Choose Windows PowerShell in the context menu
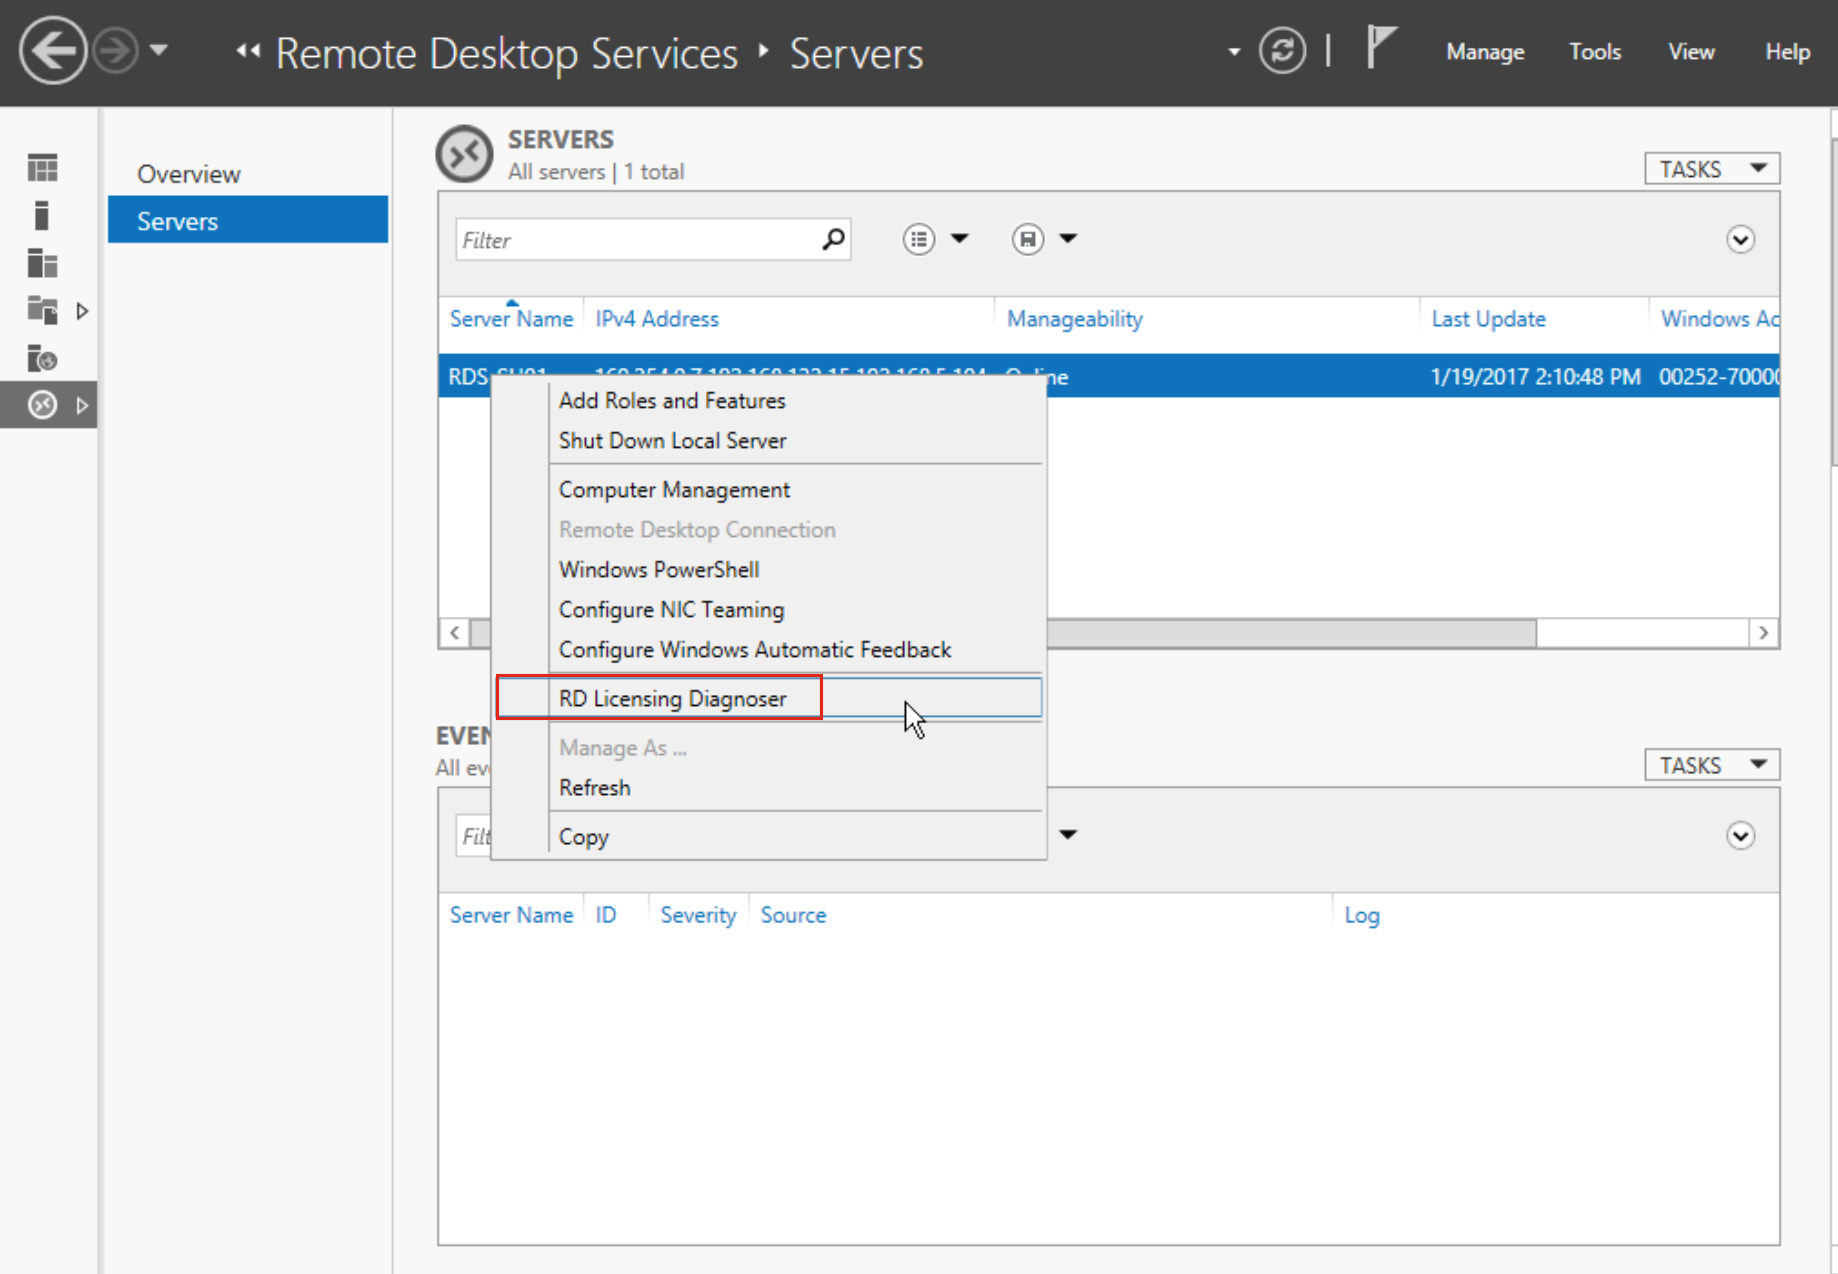The width and height of the screenshot is (1838, 1274). coord(658,569)
